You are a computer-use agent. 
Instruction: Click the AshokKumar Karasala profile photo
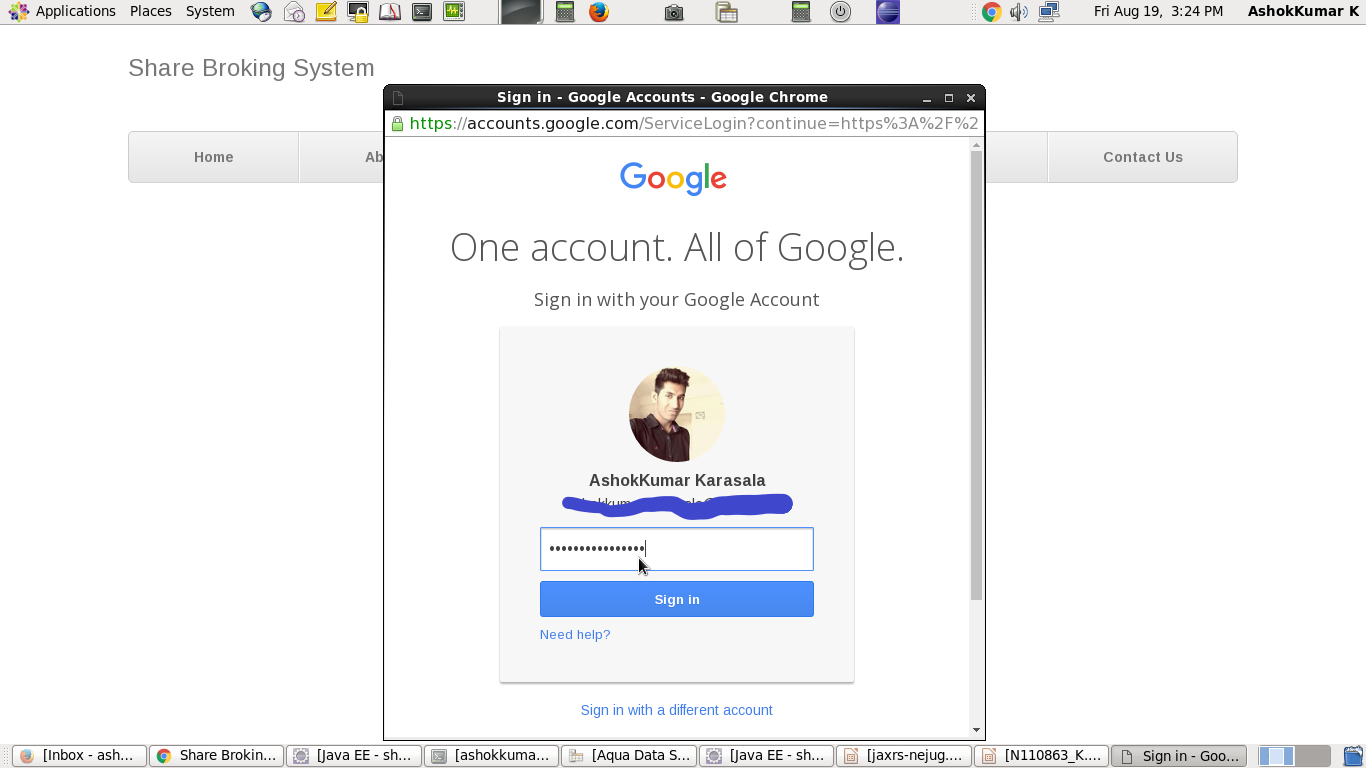(x=677, y=414)
